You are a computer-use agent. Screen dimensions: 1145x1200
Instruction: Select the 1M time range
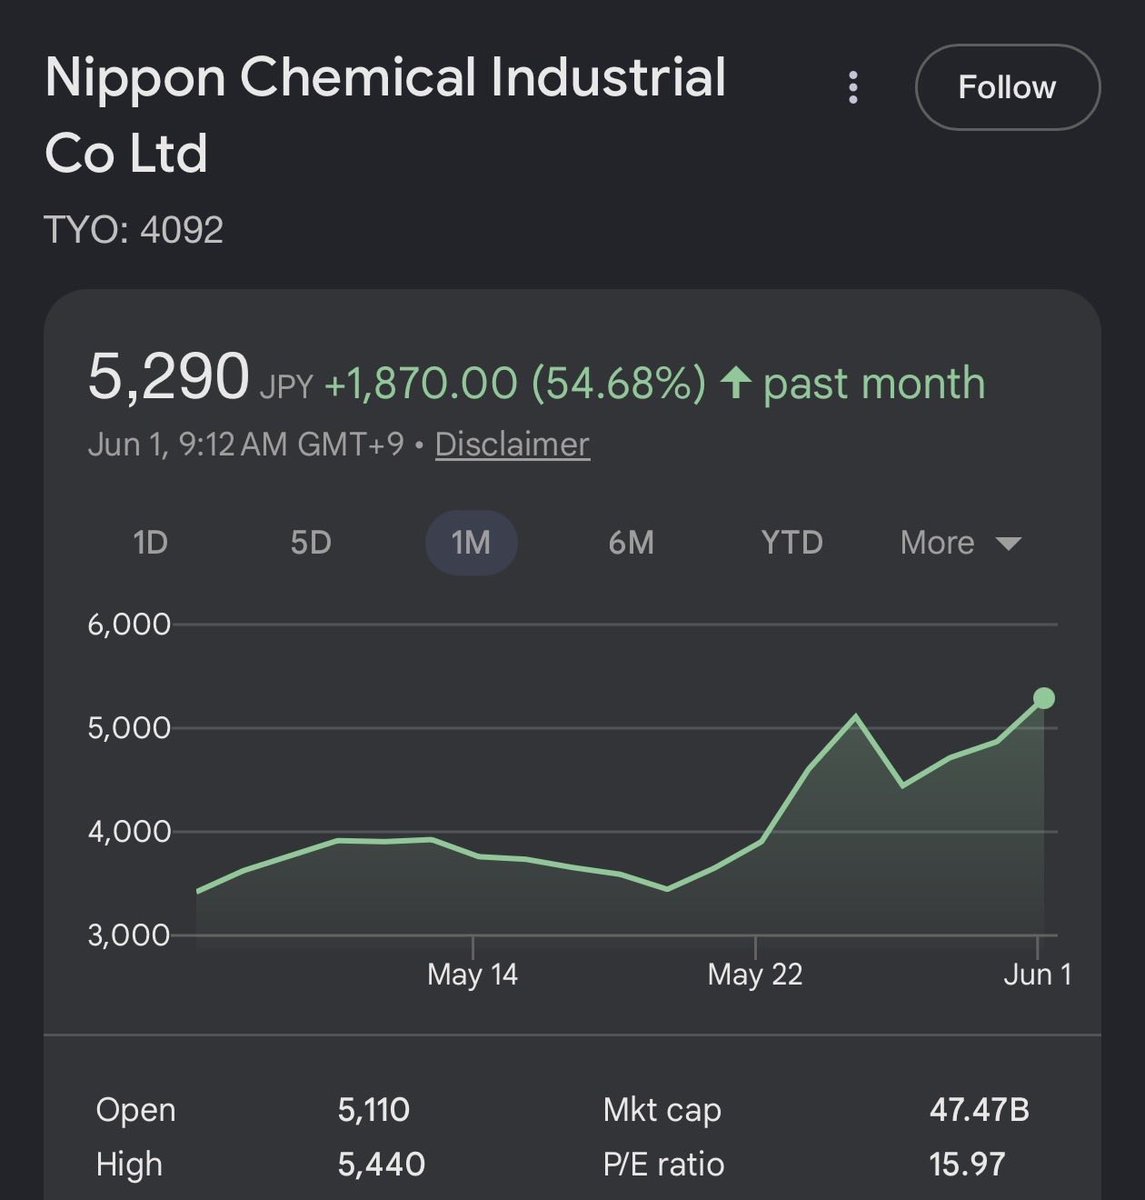(x=471, y=542)
